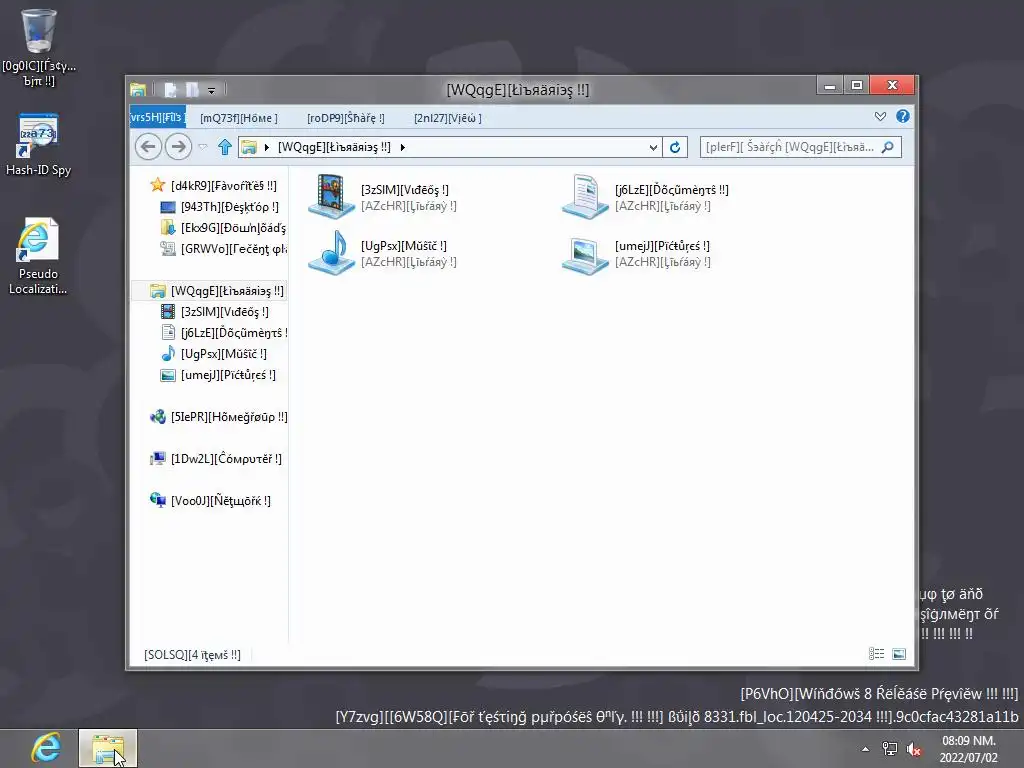
Task: Click the muted volume tray icon
Action: (914, 749)
